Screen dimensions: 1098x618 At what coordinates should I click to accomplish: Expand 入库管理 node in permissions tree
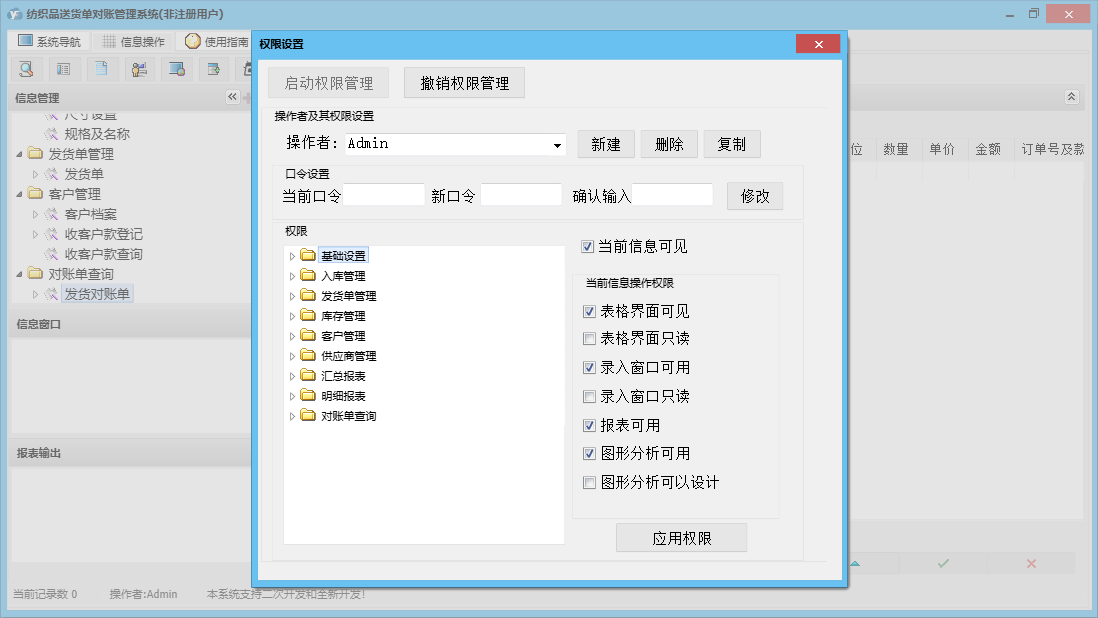[x=293, y=276]
